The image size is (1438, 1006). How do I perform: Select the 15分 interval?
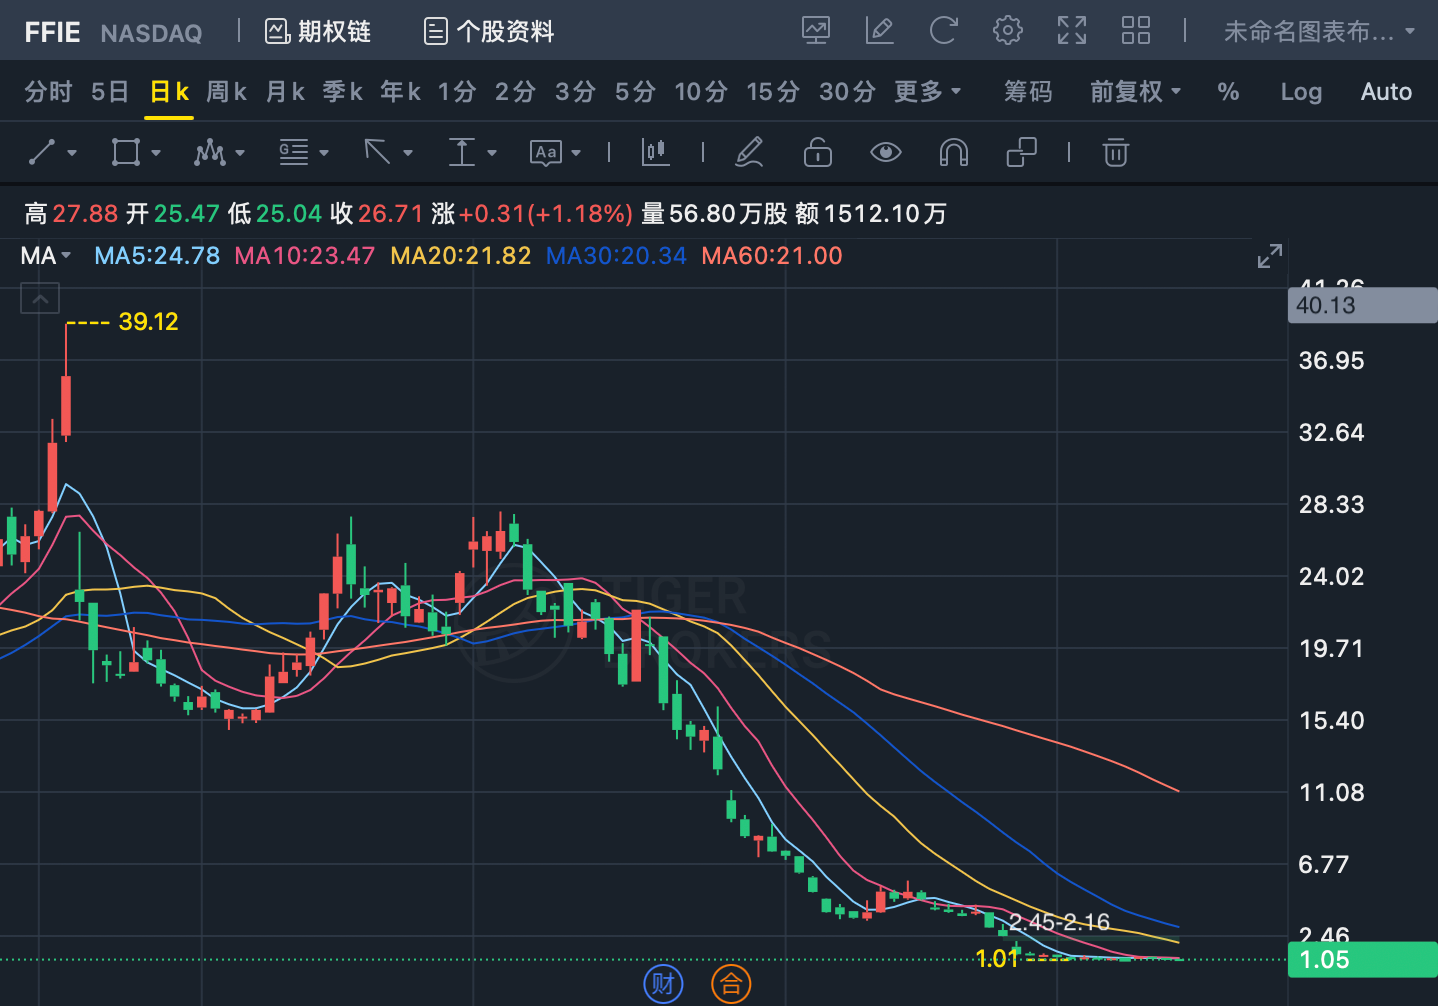[774, 92]
